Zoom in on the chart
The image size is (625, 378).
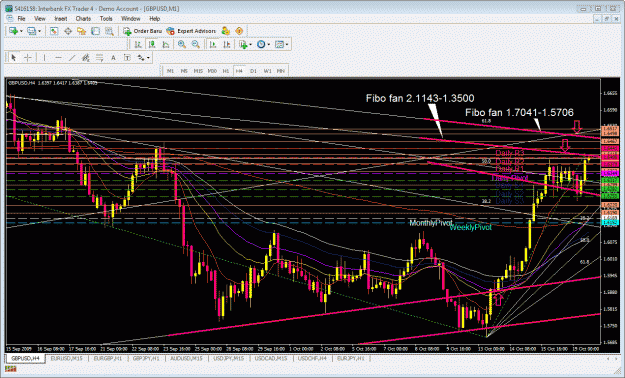182,45
